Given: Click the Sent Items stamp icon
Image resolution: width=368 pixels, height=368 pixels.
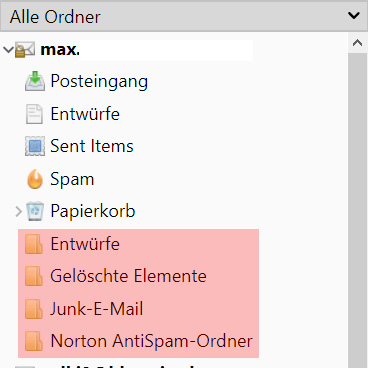Looking at the screenshot, I should pyautogui.click(x=35, y=146).
